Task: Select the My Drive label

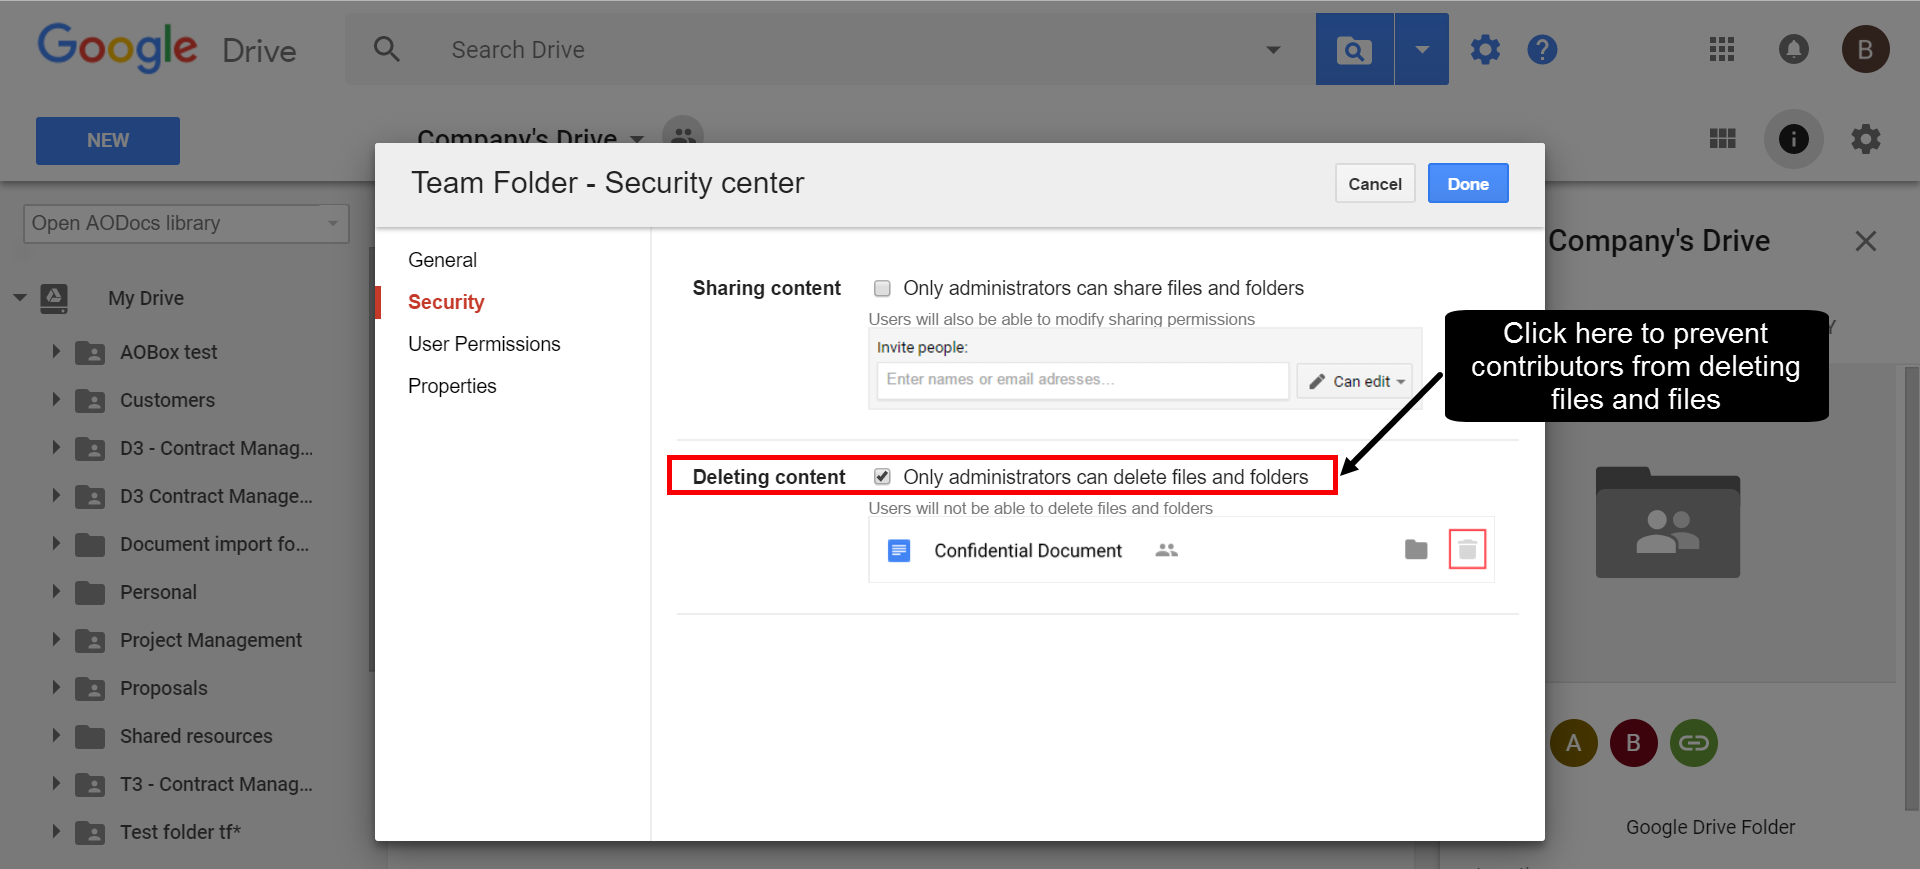Action: pos(146,298)
